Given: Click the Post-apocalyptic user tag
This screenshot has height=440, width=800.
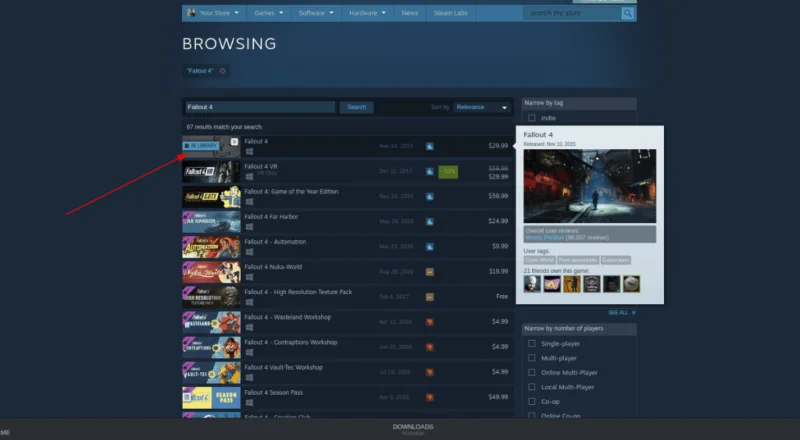Looking at the screenshot, I should tap(578, 260).
